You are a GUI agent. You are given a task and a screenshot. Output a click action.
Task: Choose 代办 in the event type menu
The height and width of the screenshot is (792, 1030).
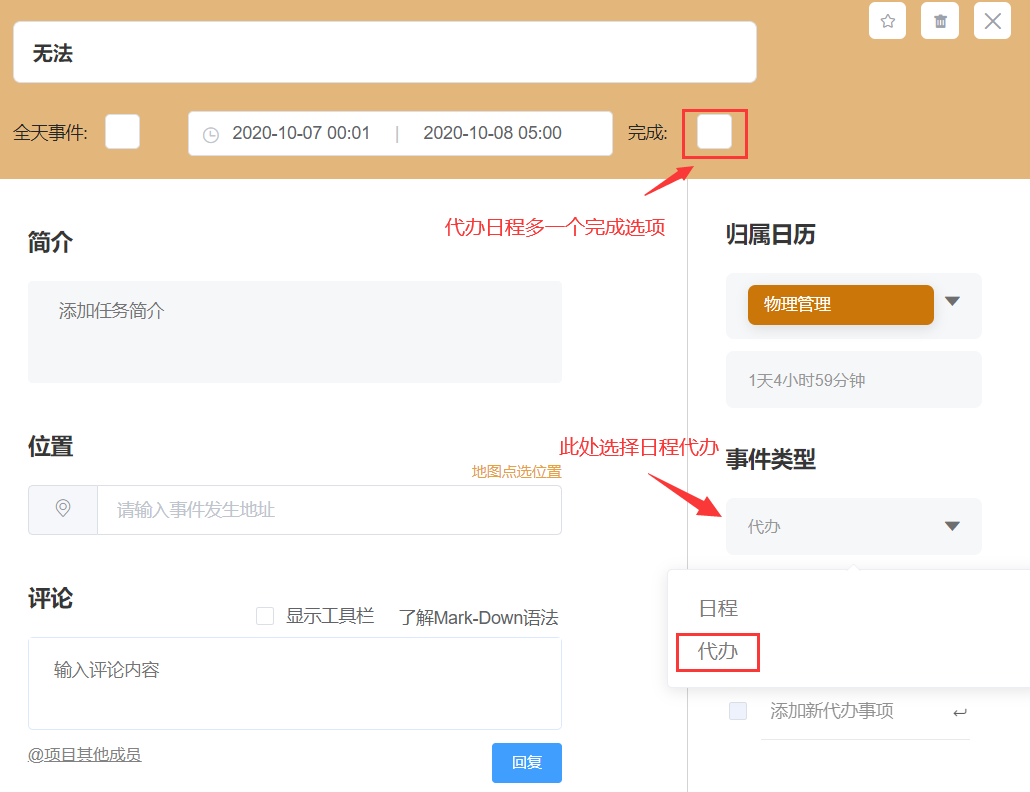[x=718, y=652]
